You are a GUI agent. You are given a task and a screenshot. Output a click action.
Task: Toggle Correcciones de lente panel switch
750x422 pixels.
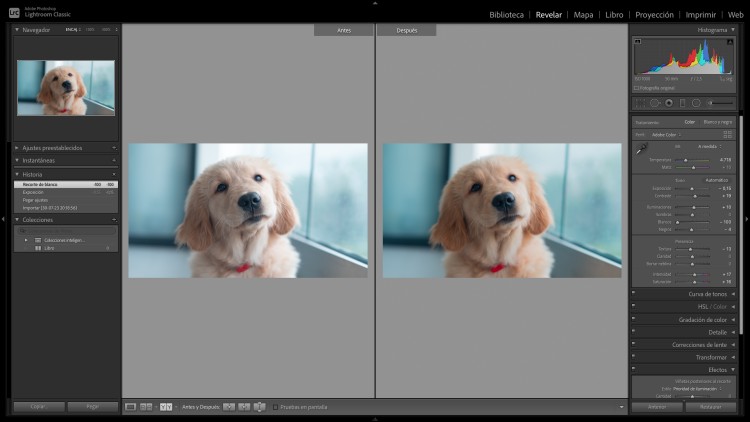pos(634,343)
